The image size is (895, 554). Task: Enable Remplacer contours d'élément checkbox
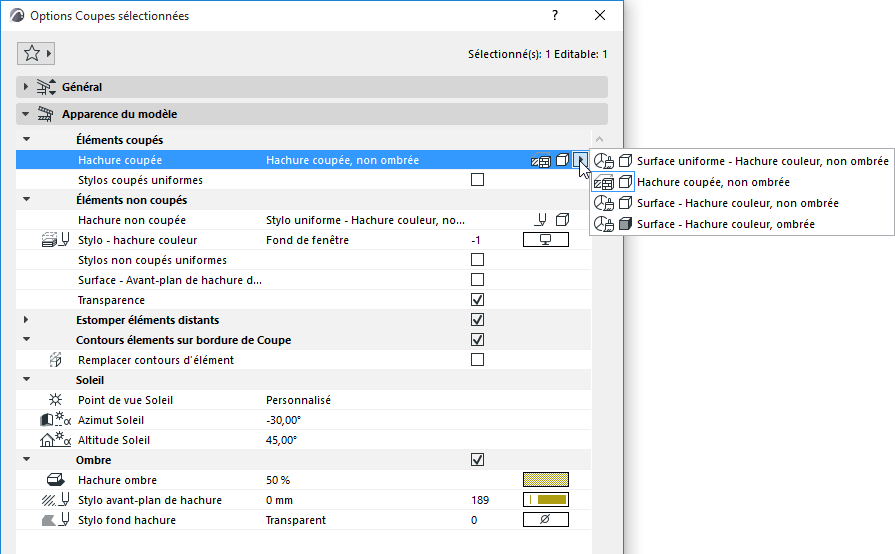(477, 359)
